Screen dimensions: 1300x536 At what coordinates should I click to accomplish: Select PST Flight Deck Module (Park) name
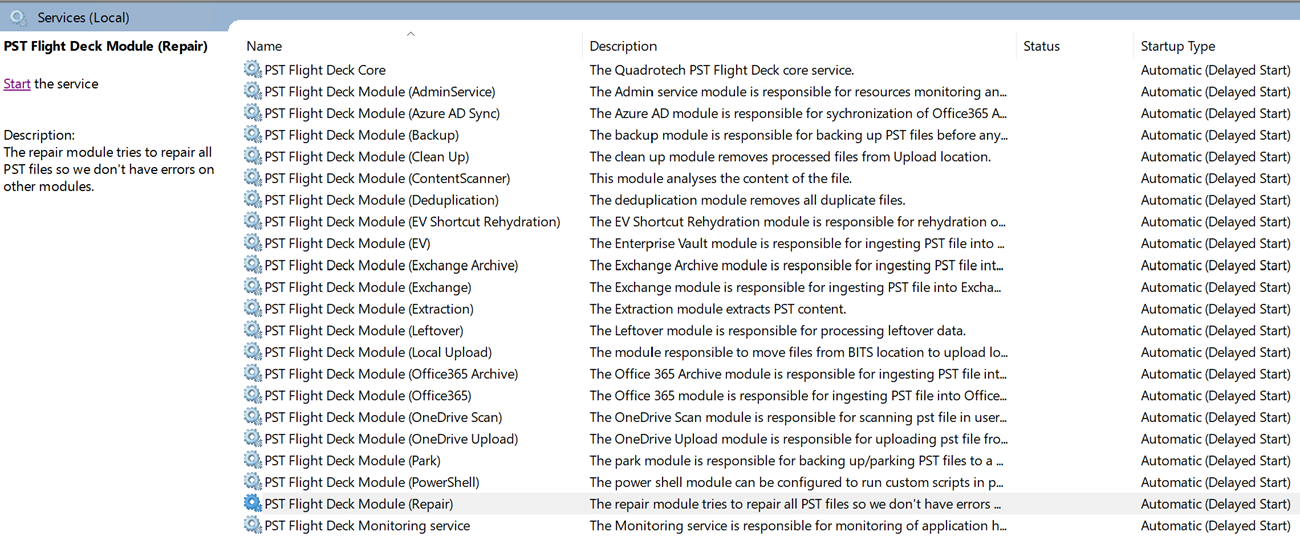point(353,460)
